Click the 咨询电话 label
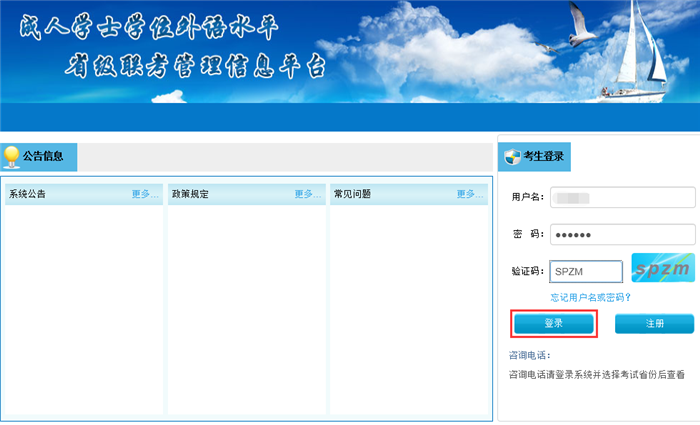 point(529,355)
